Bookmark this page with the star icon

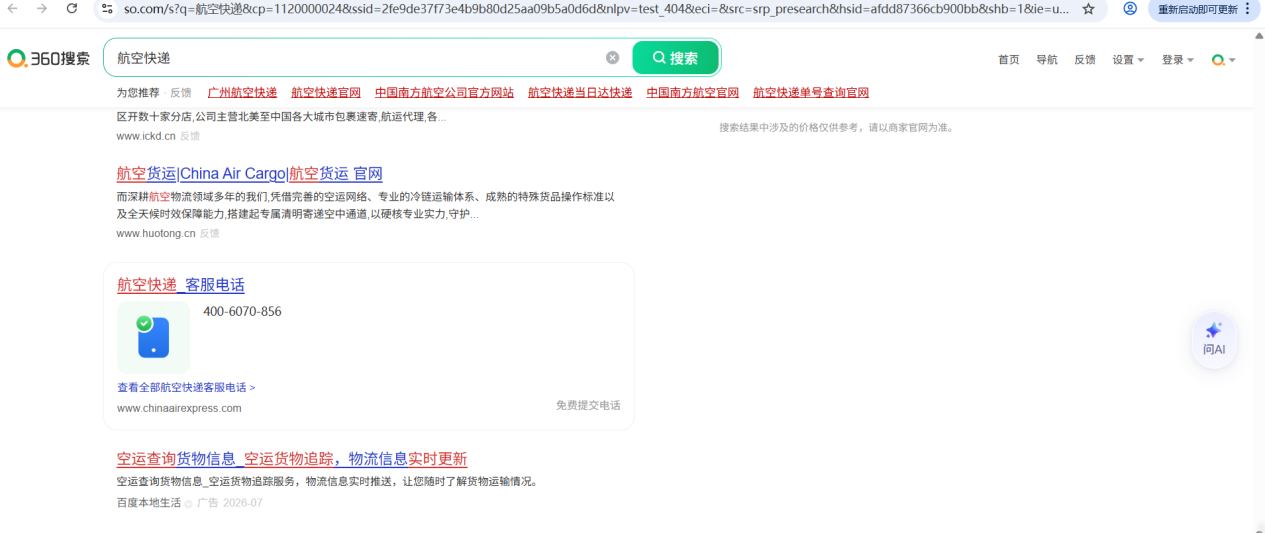[x=1088, y=8]
